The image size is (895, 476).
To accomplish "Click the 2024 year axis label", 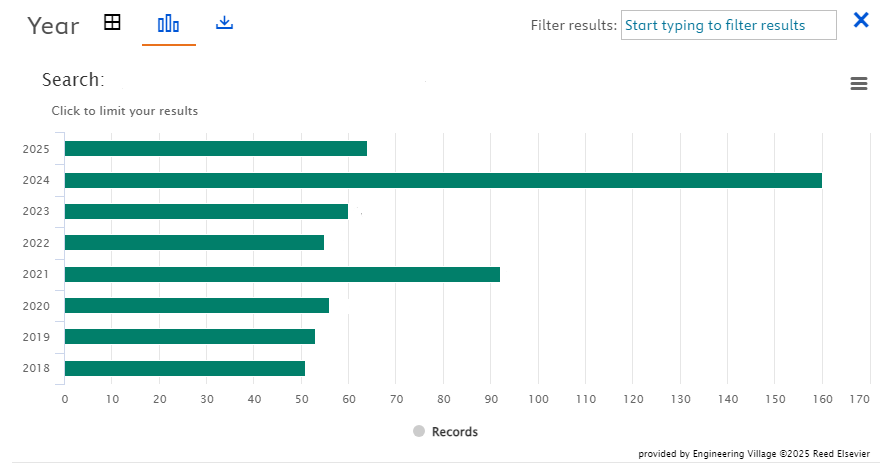I will coord(36,181).
